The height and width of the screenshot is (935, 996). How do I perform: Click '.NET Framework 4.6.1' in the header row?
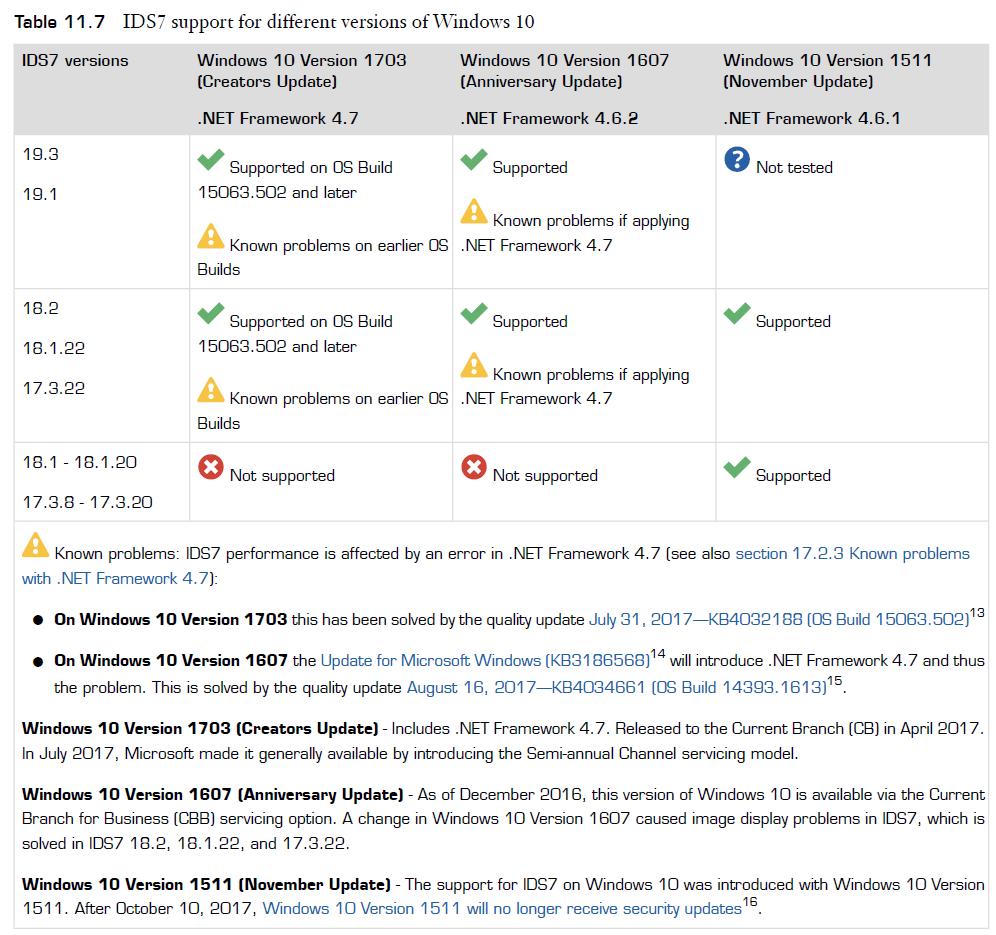[812, 119]
